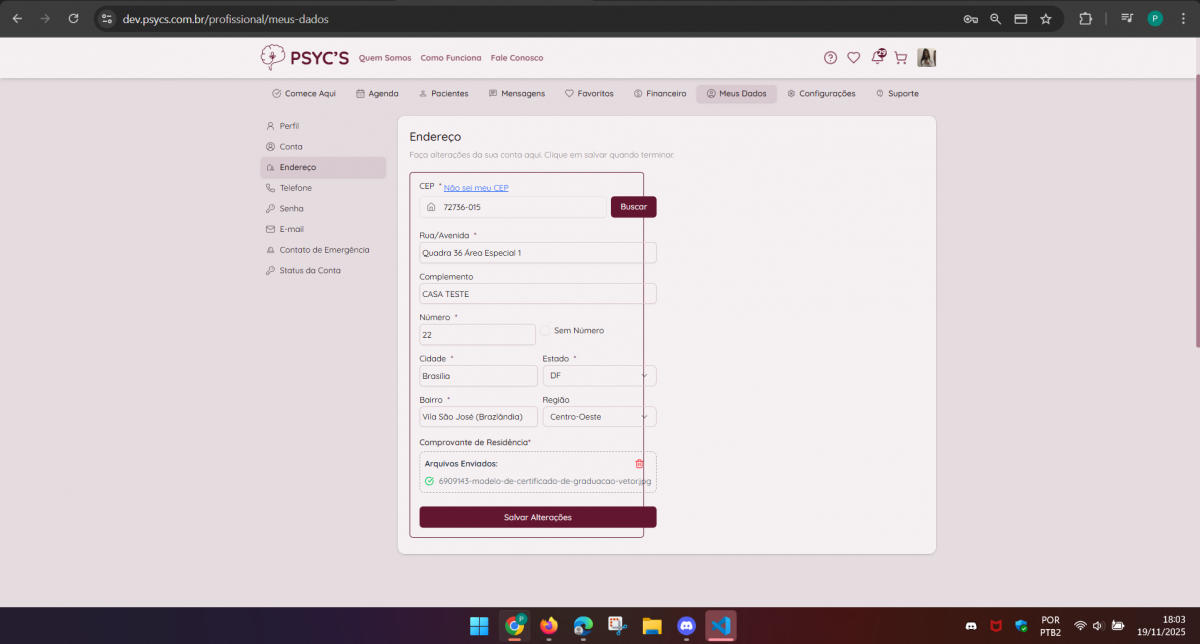
Task: Delete uploaded file with trash icon
Action: coord(640,464)
